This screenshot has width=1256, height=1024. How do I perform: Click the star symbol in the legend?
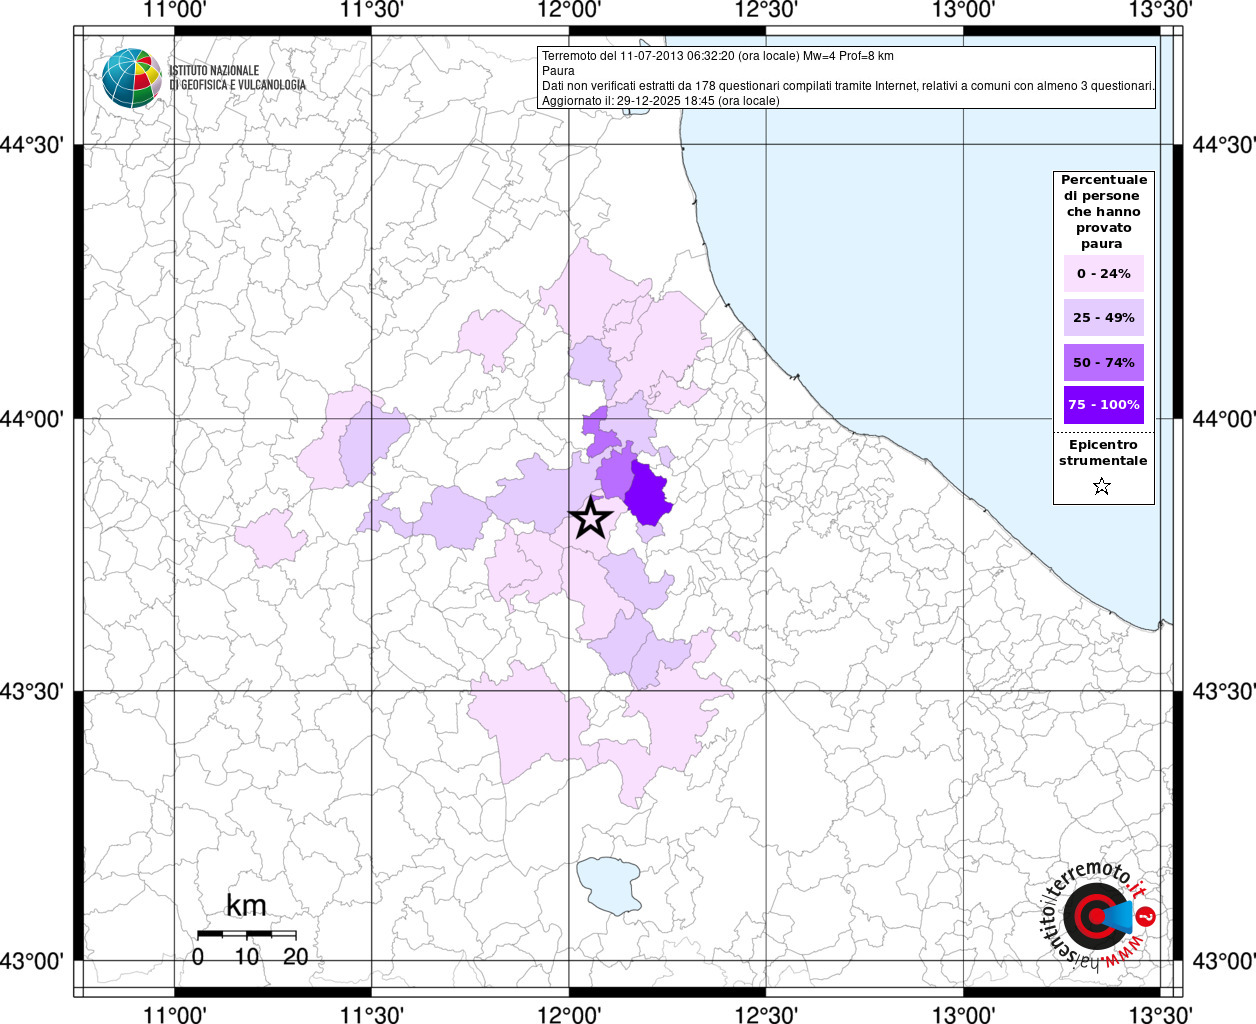point(1102,487)
